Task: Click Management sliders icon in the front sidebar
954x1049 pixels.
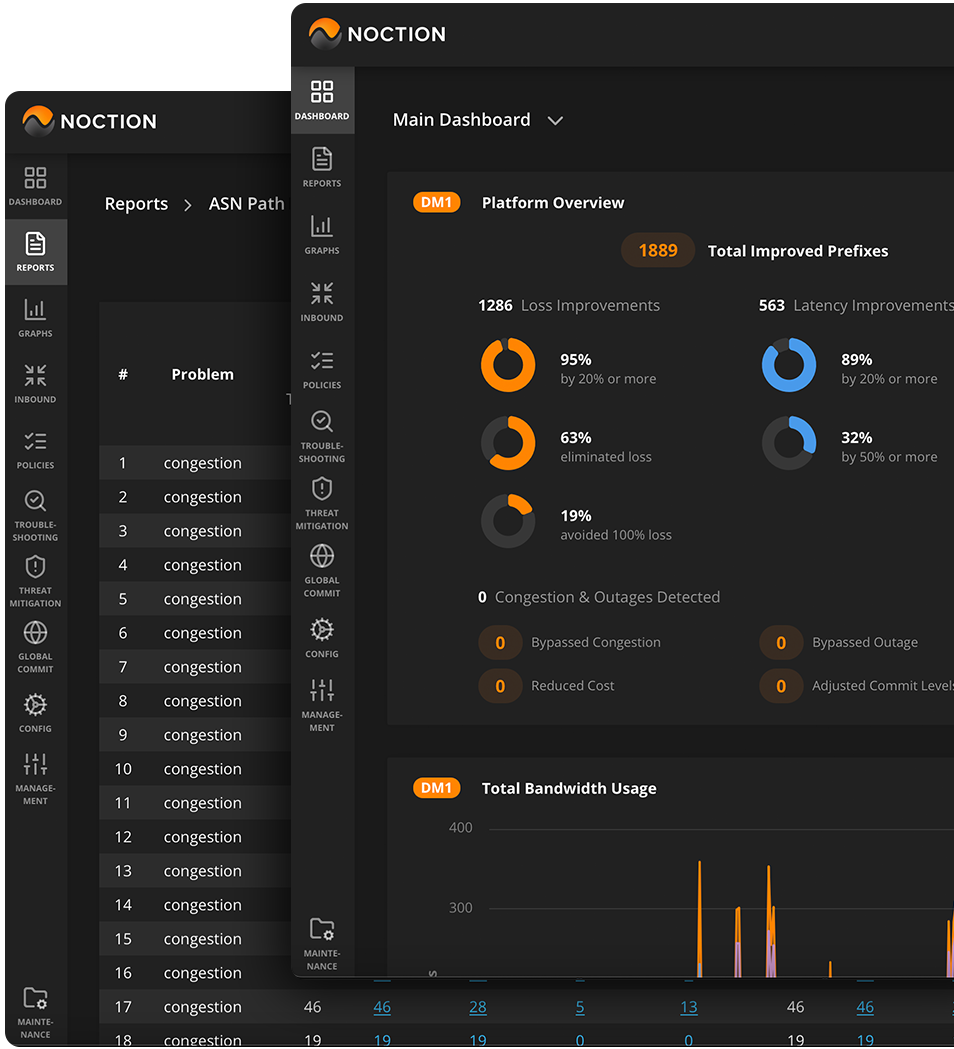Action: (322, 704)
